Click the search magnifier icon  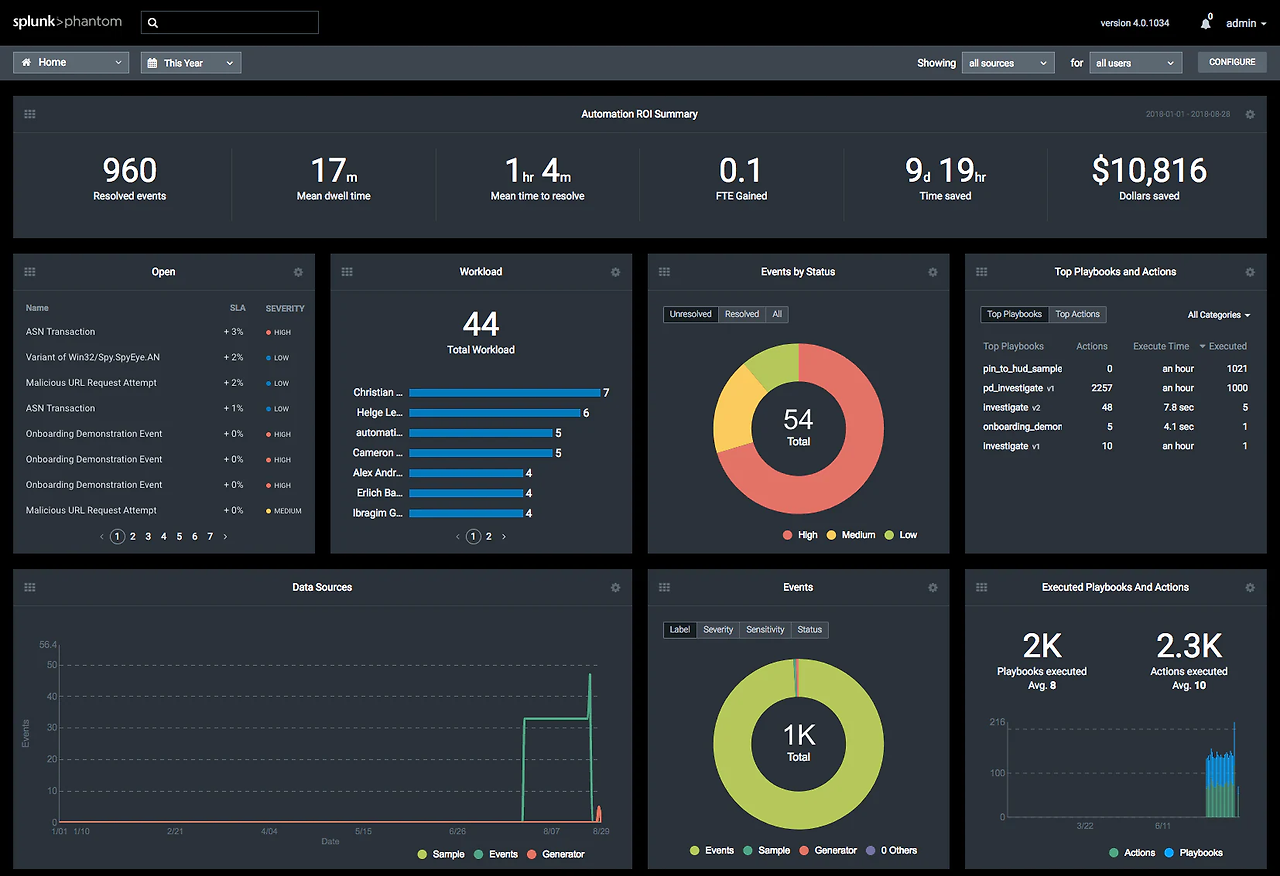[x=152, y=22]
